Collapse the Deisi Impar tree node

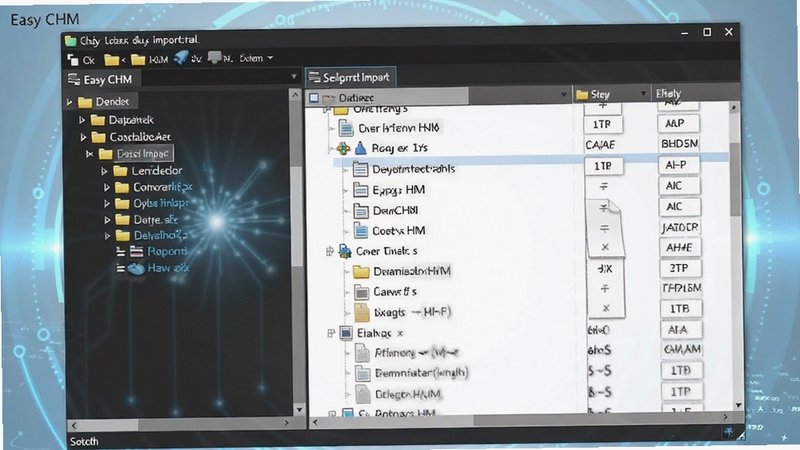[x=89, y=154]
